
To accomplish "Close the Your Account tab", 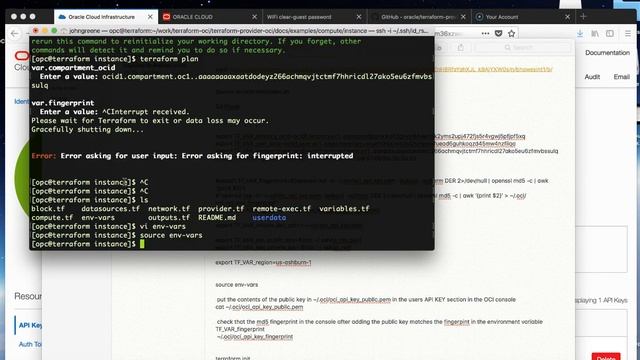I will click(x=567, y=17).
